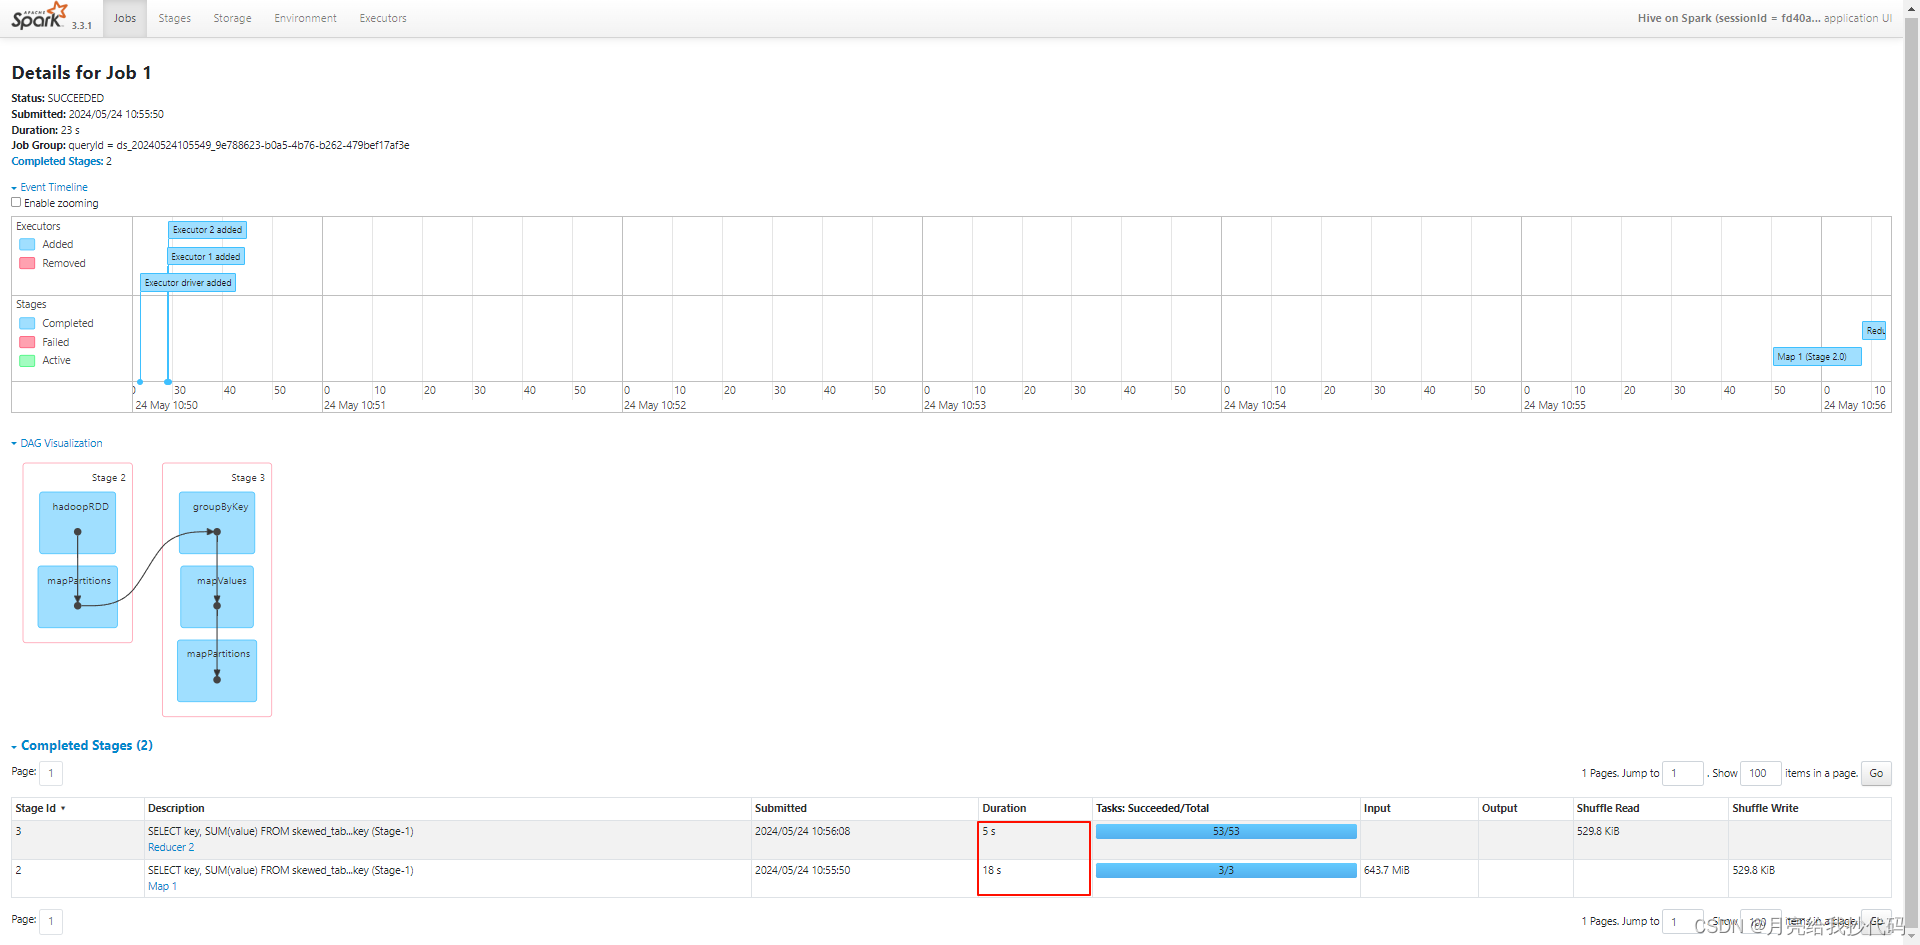Click the mapPartitions node in Stage 3
This screenshot has height=945, width=1920.
click(217, 671)
